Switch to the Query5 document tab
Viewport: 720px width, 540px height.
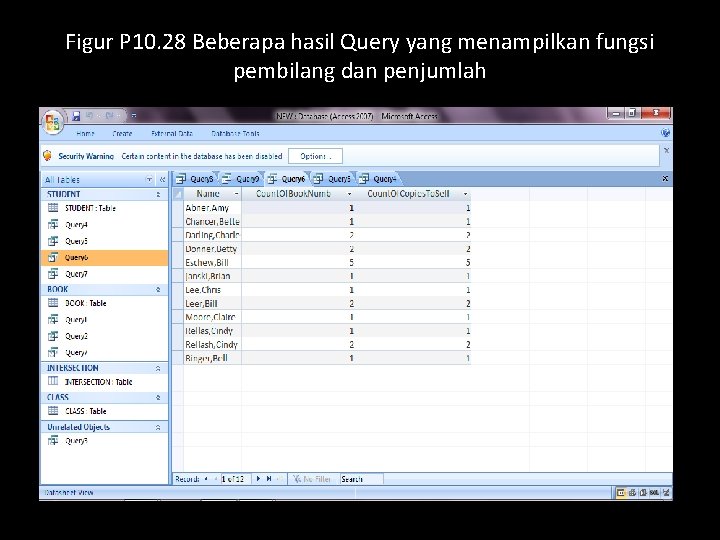tap(332, 179)
